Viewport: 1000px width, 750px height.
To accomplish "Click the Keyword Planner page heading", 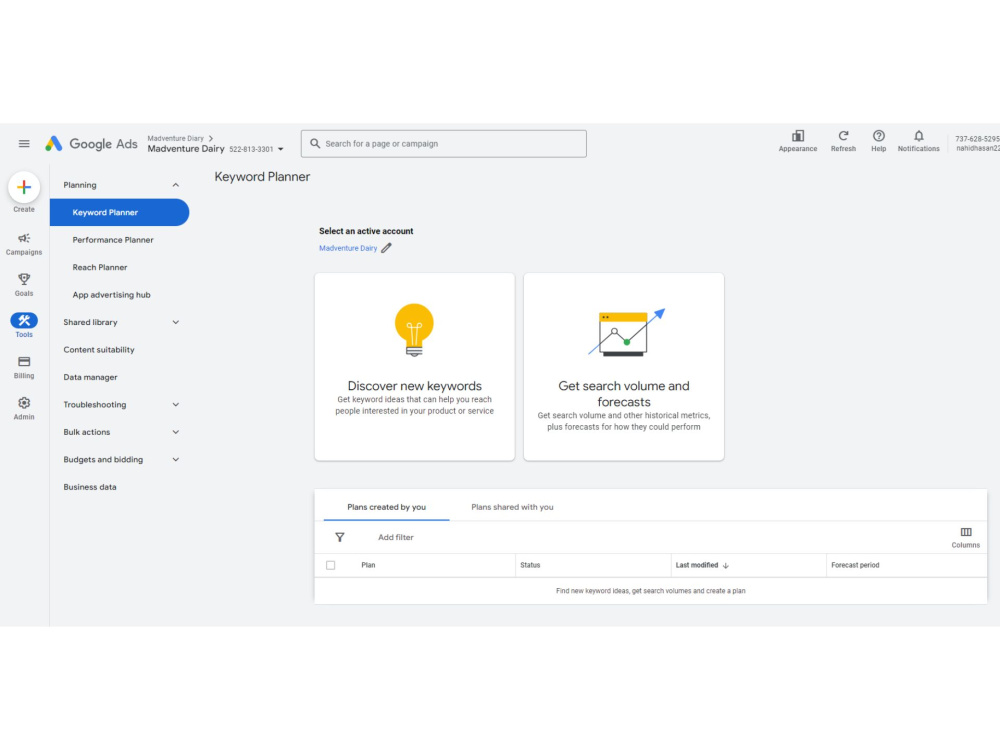I will (262, 177).
